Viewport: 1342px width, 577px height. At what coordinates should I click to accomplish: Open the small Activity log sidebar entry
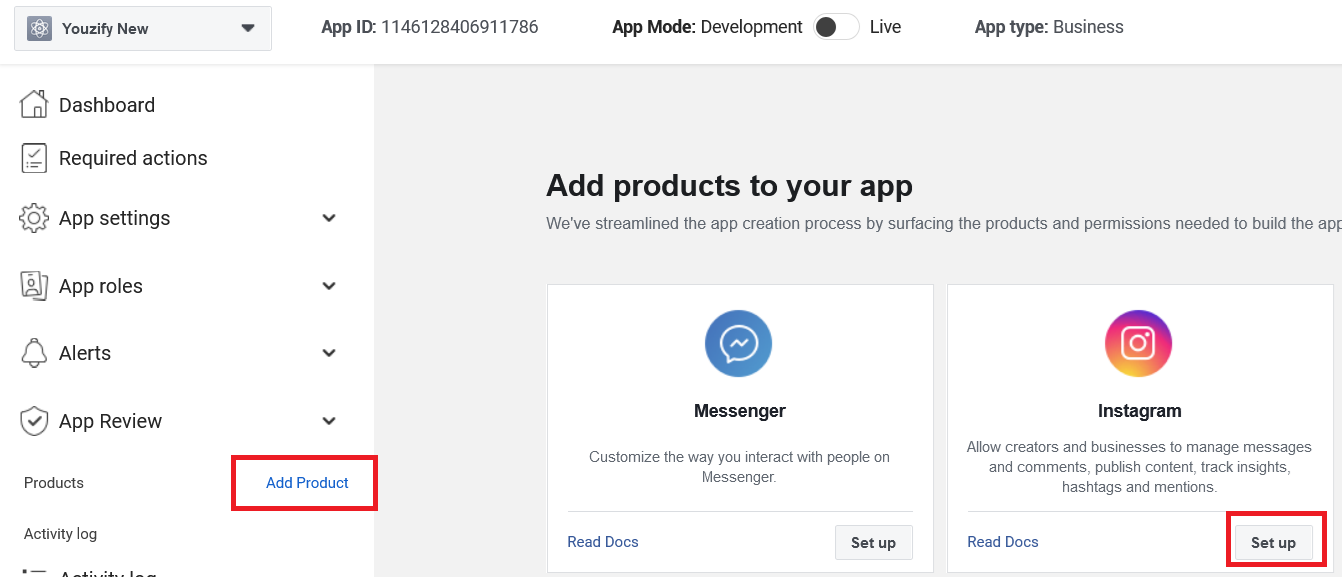(x=60, y=534)
